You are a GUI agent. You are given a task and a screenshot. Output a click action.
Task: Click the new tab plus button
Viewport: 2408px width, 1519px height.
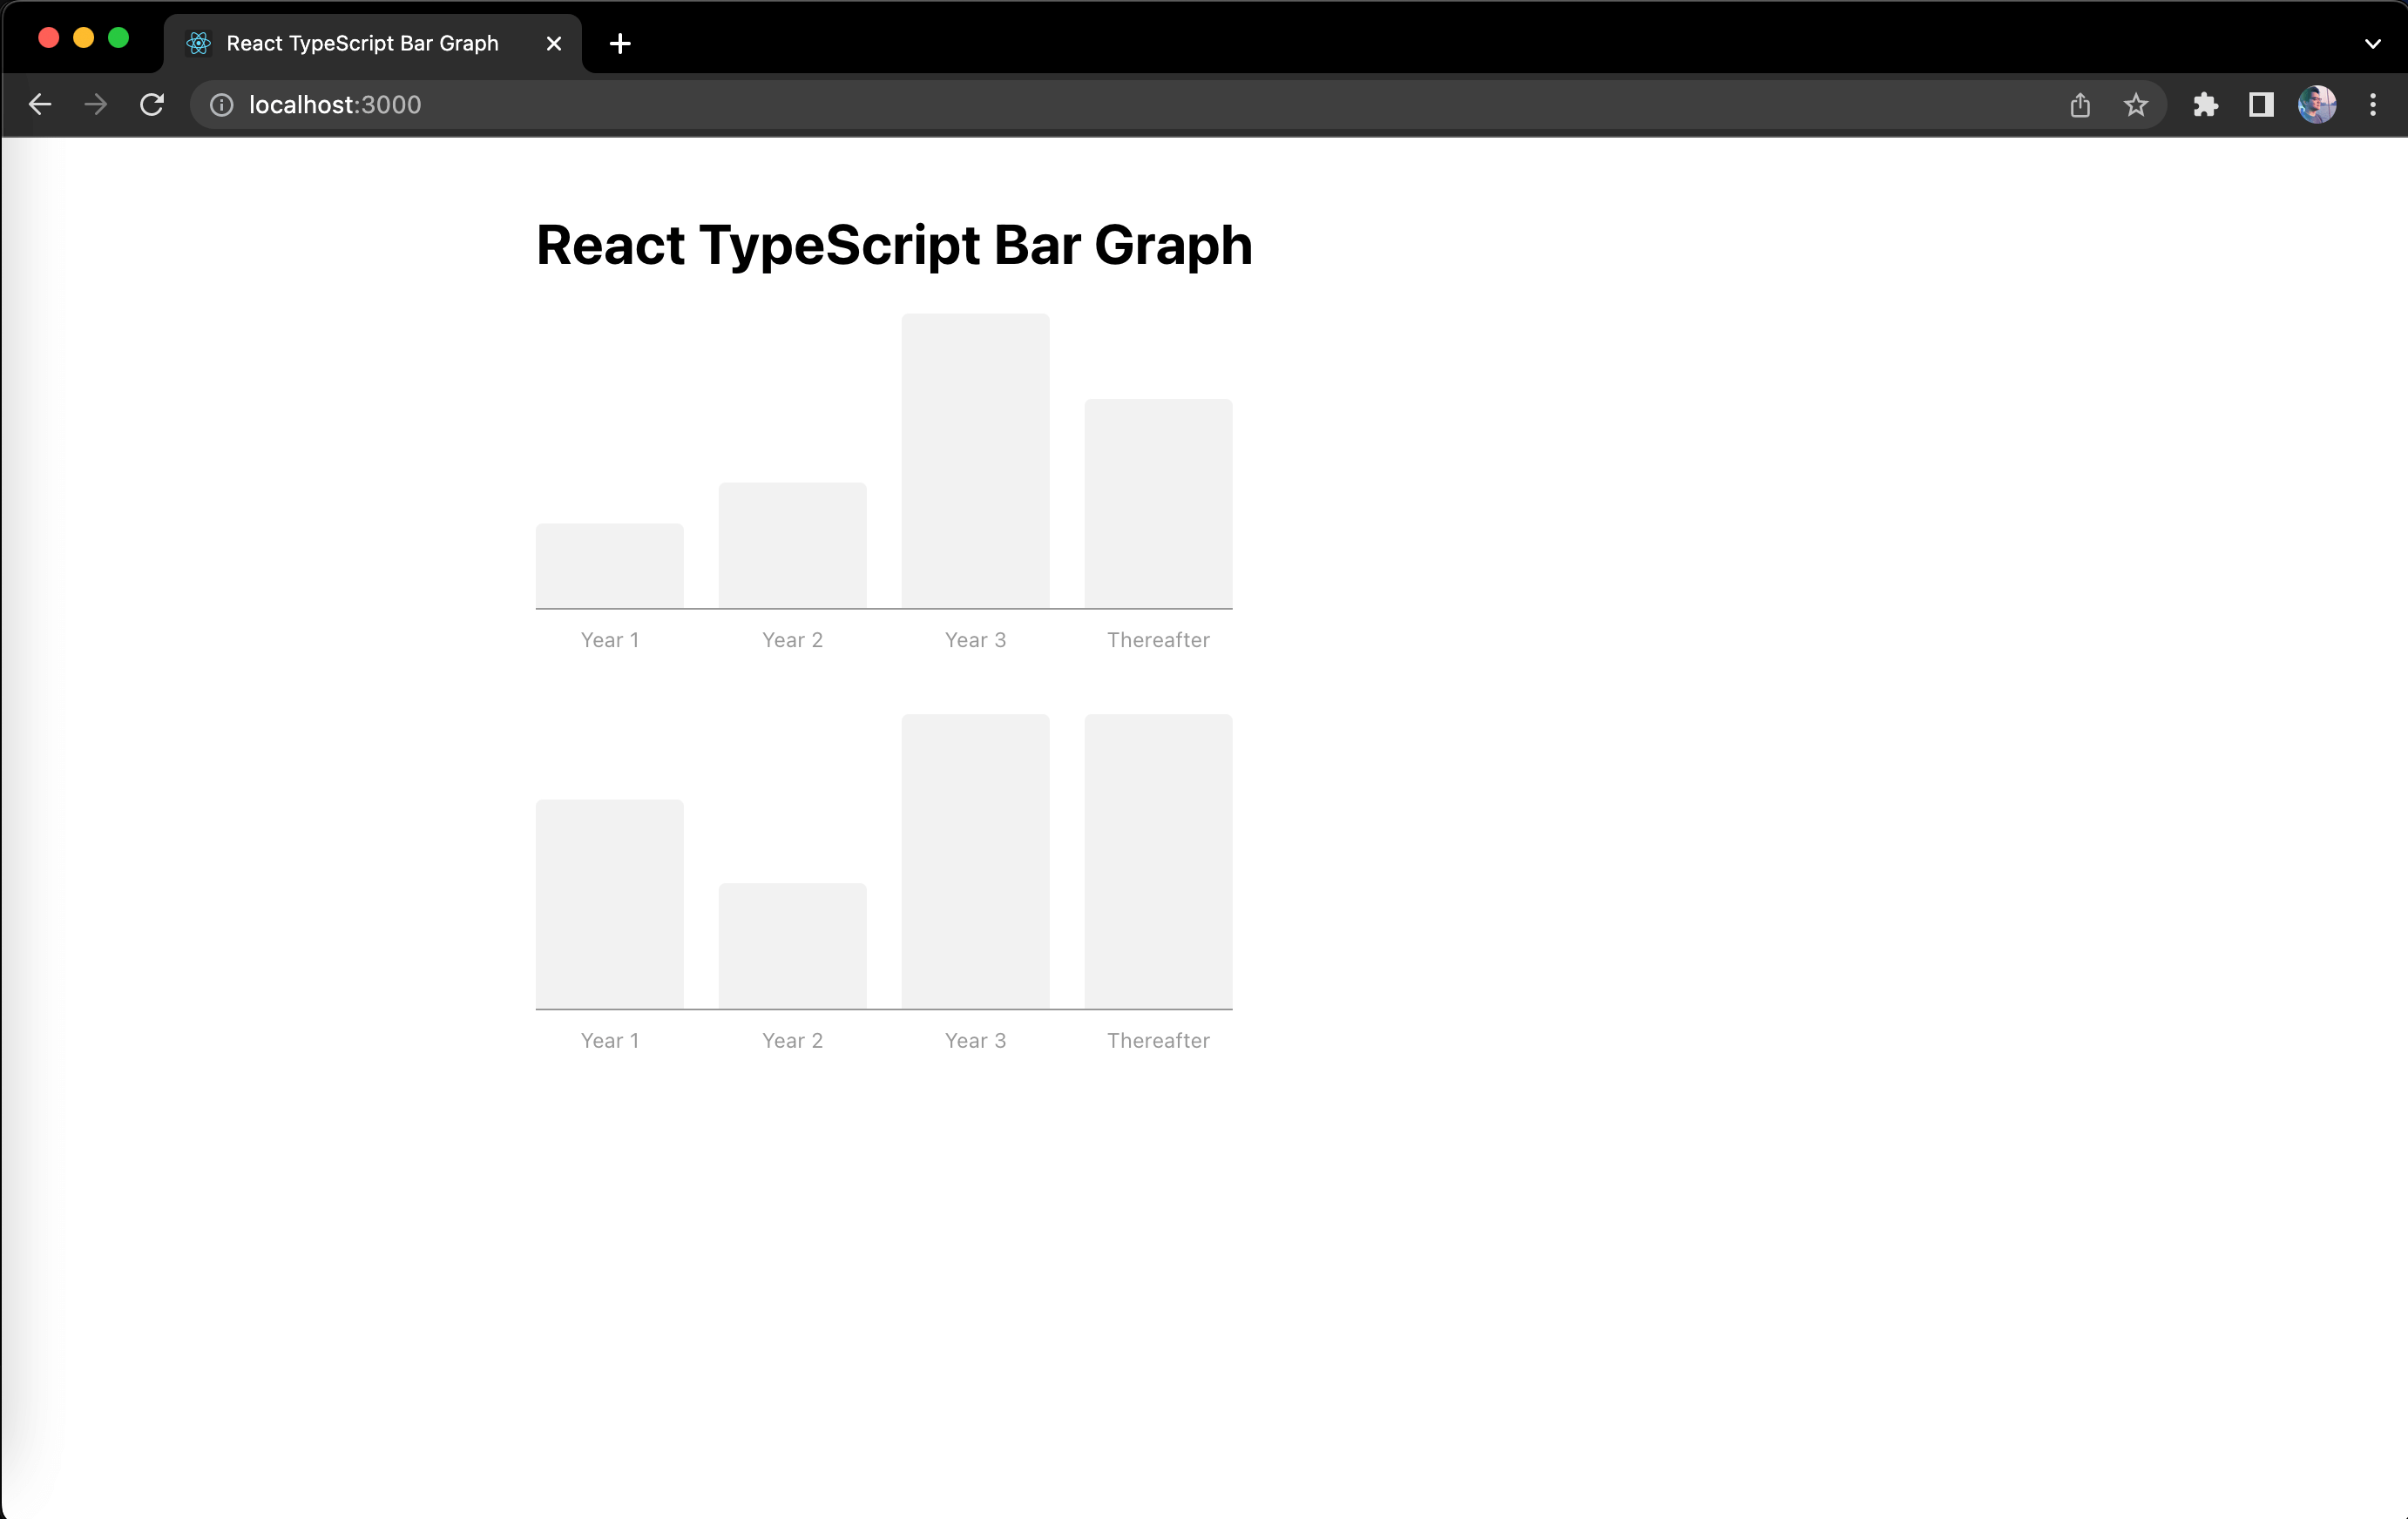(x=619, y=44)
